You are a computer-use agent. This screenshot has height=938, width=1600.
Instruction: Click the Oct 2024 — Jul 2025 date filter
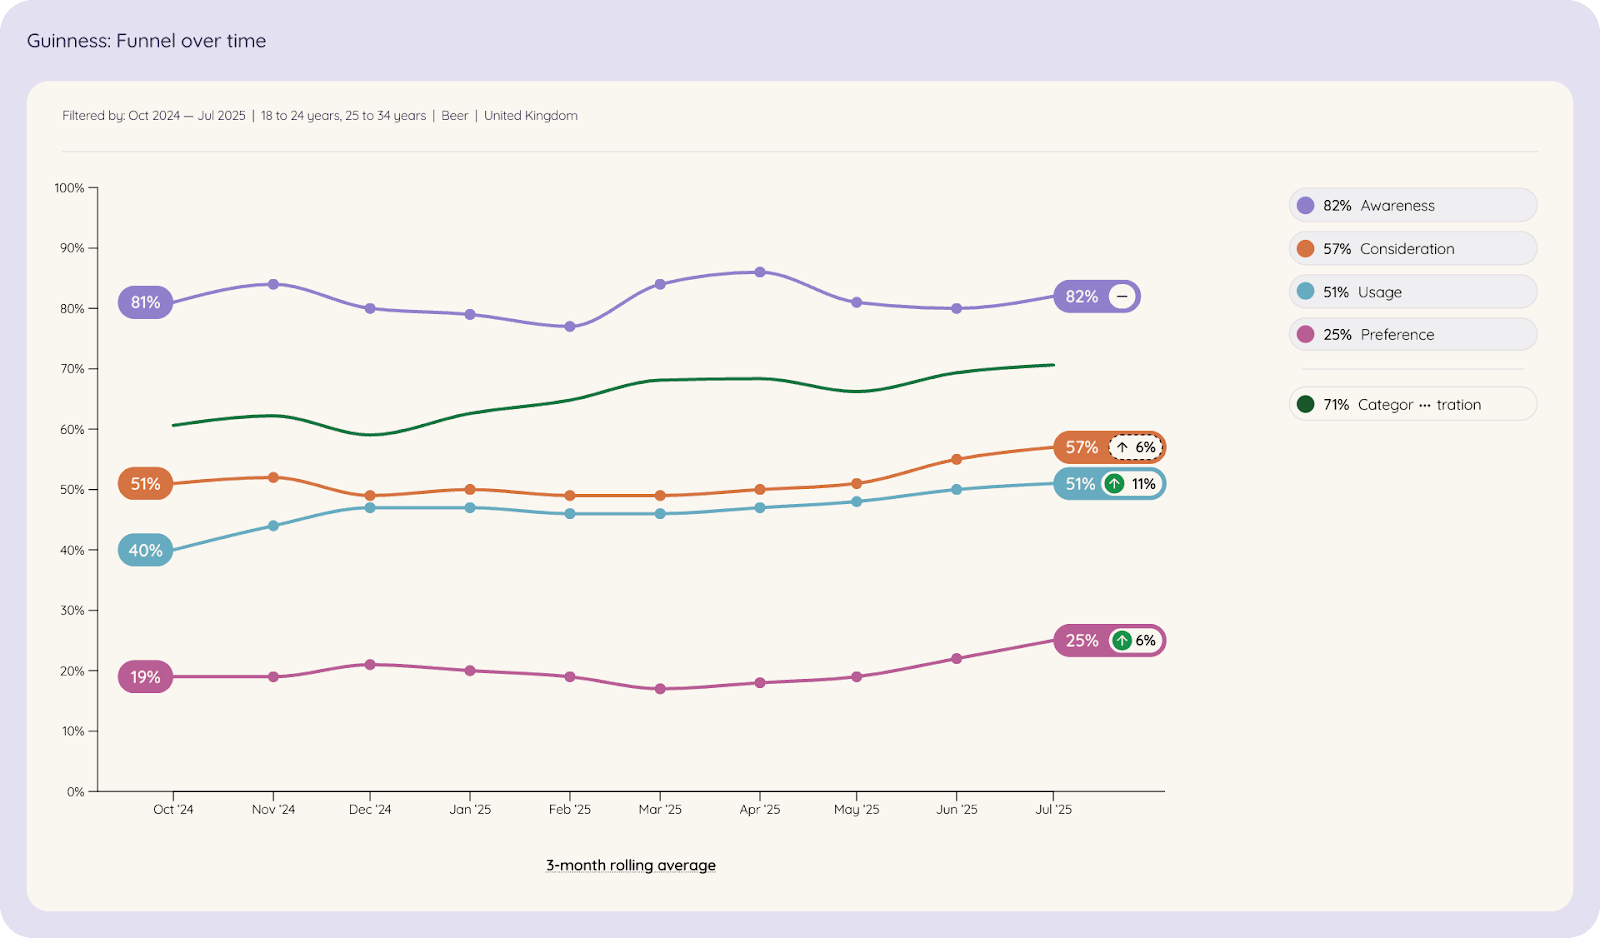pos(187,116)
